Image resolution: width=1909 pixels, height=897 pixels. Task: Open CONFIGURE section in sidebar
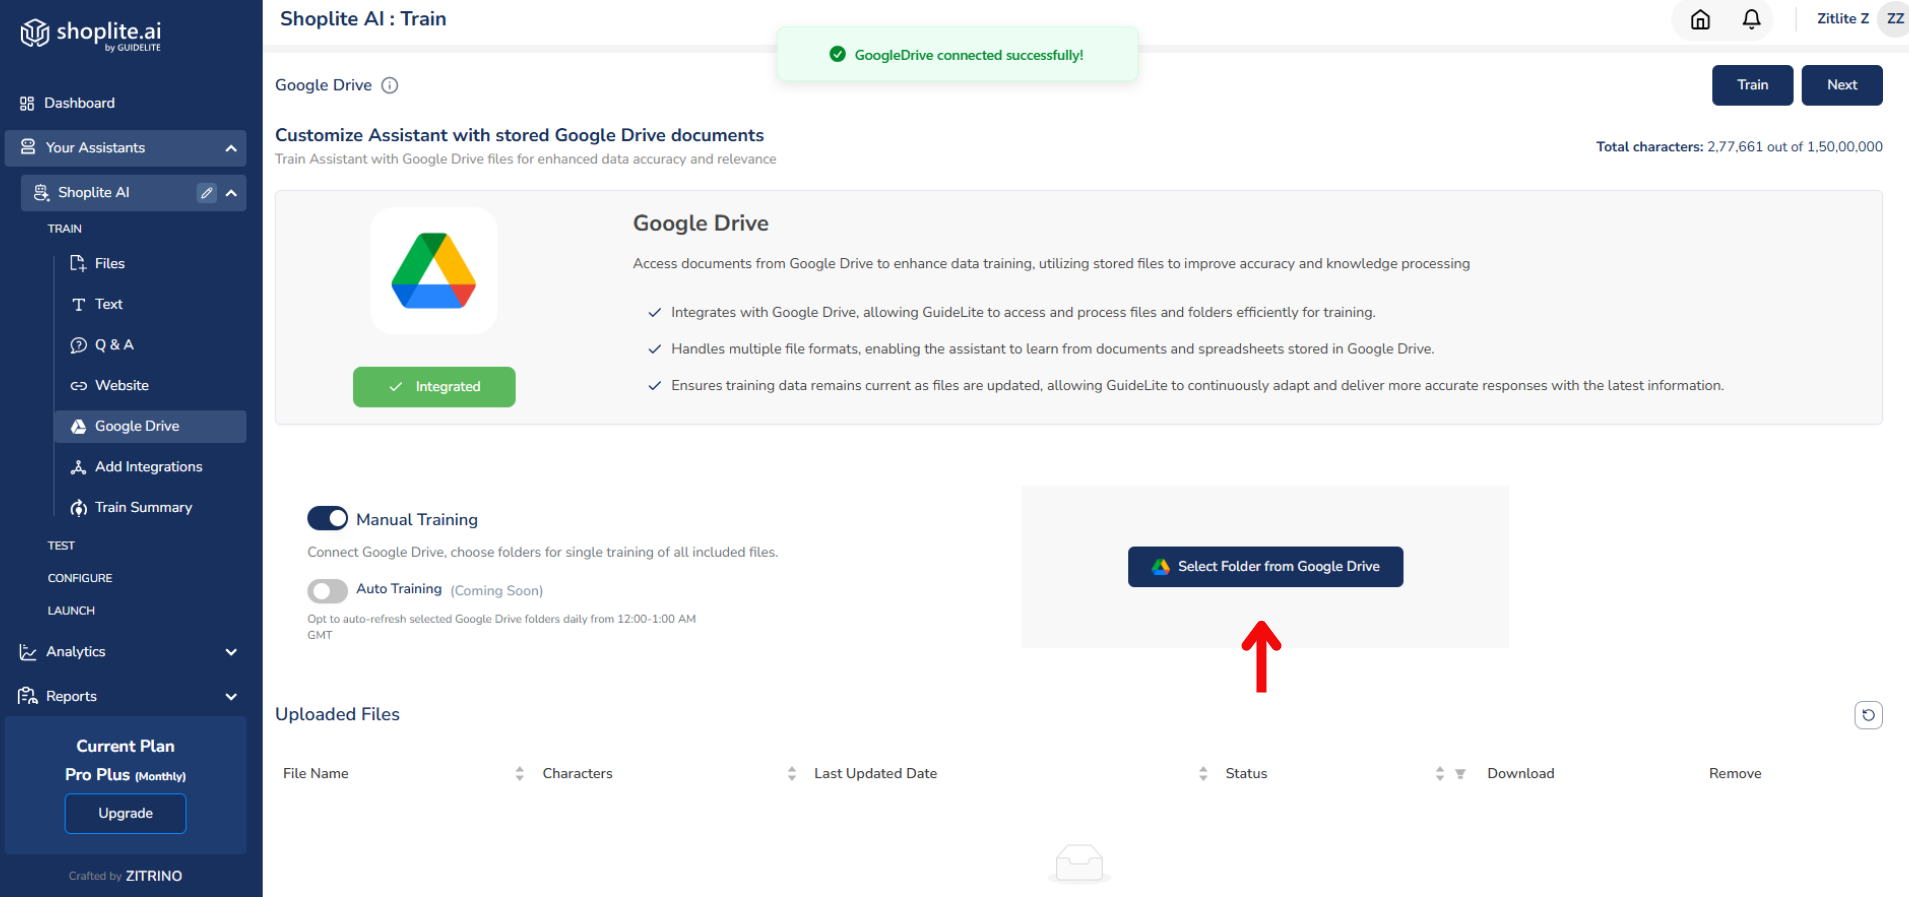80,578
